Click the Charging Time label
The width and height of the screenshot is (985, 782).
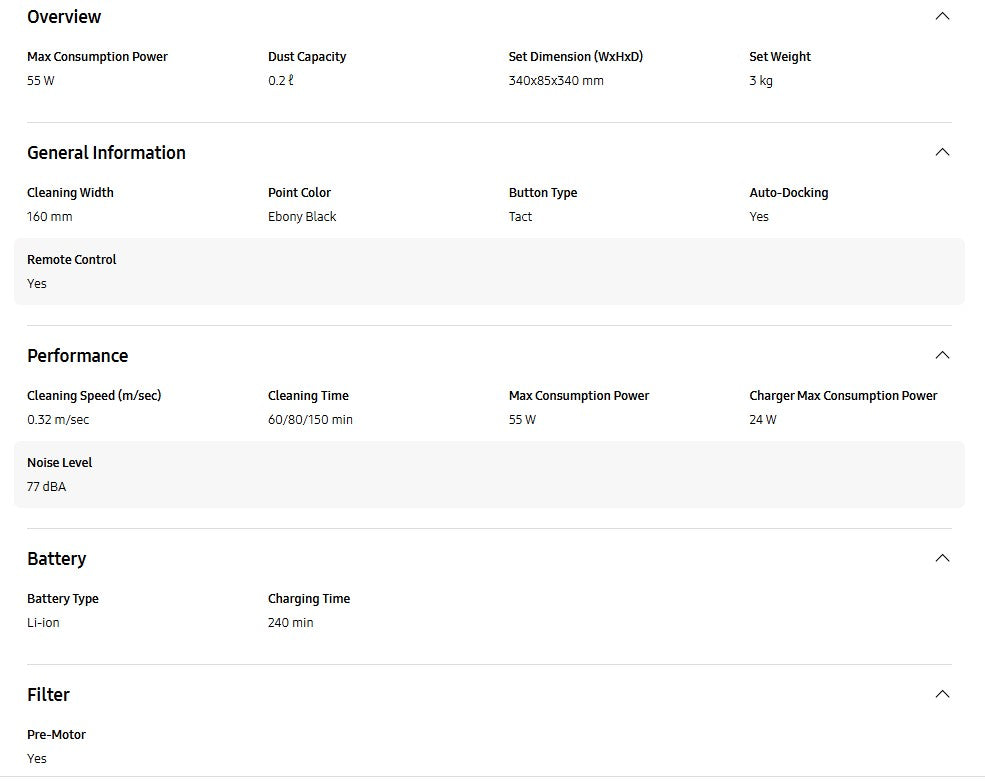click(x=309, y=599)
